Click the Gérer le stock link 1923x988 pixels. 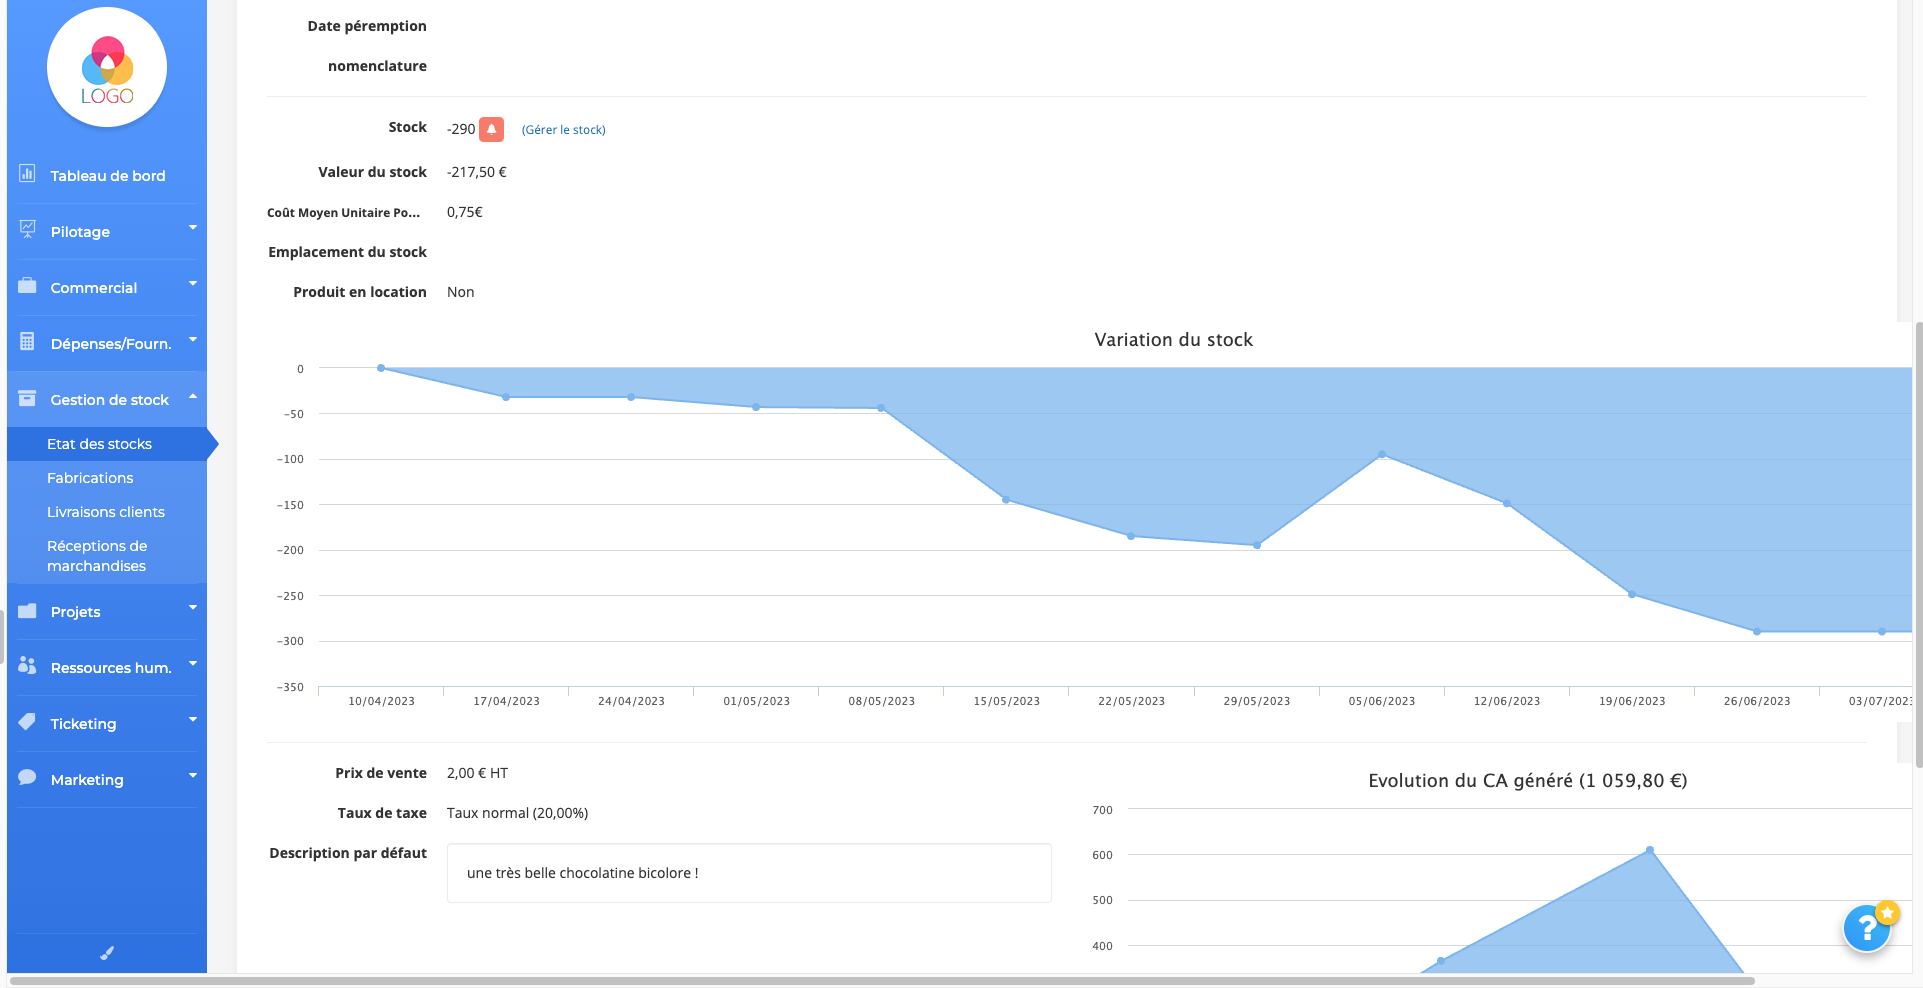click(562, 129)
